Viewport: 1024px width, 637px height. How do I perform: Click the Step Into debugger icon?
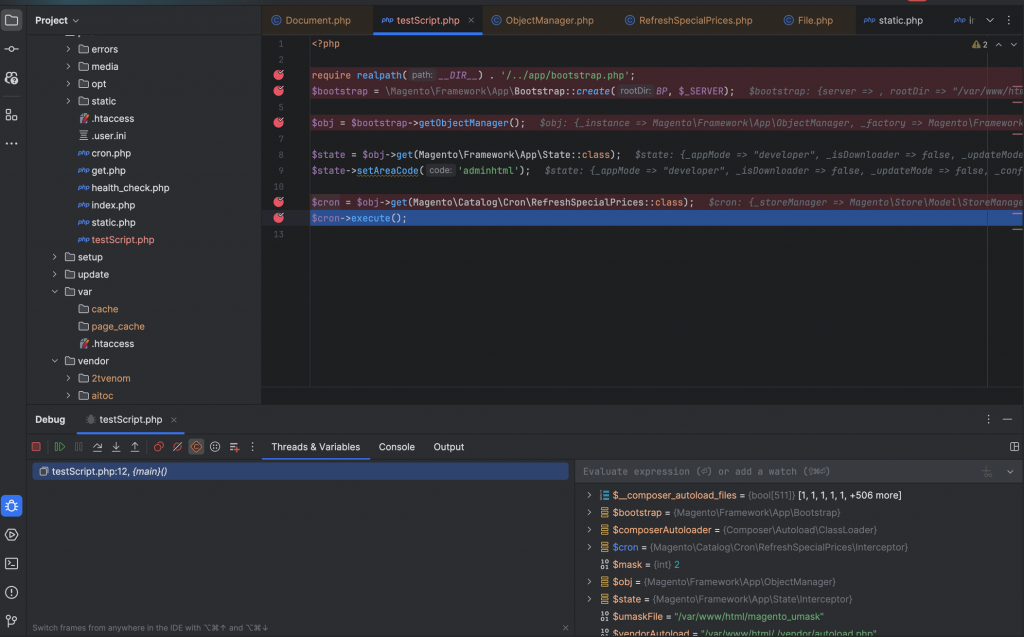[116, 447]
